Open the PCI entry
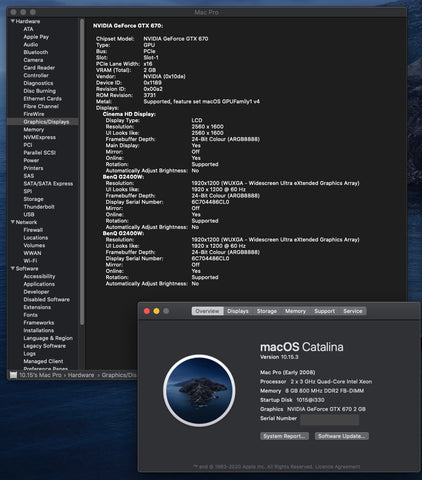The width and height of the screenshot is (422, 480). pyautogui.click(x=28, y=145)
